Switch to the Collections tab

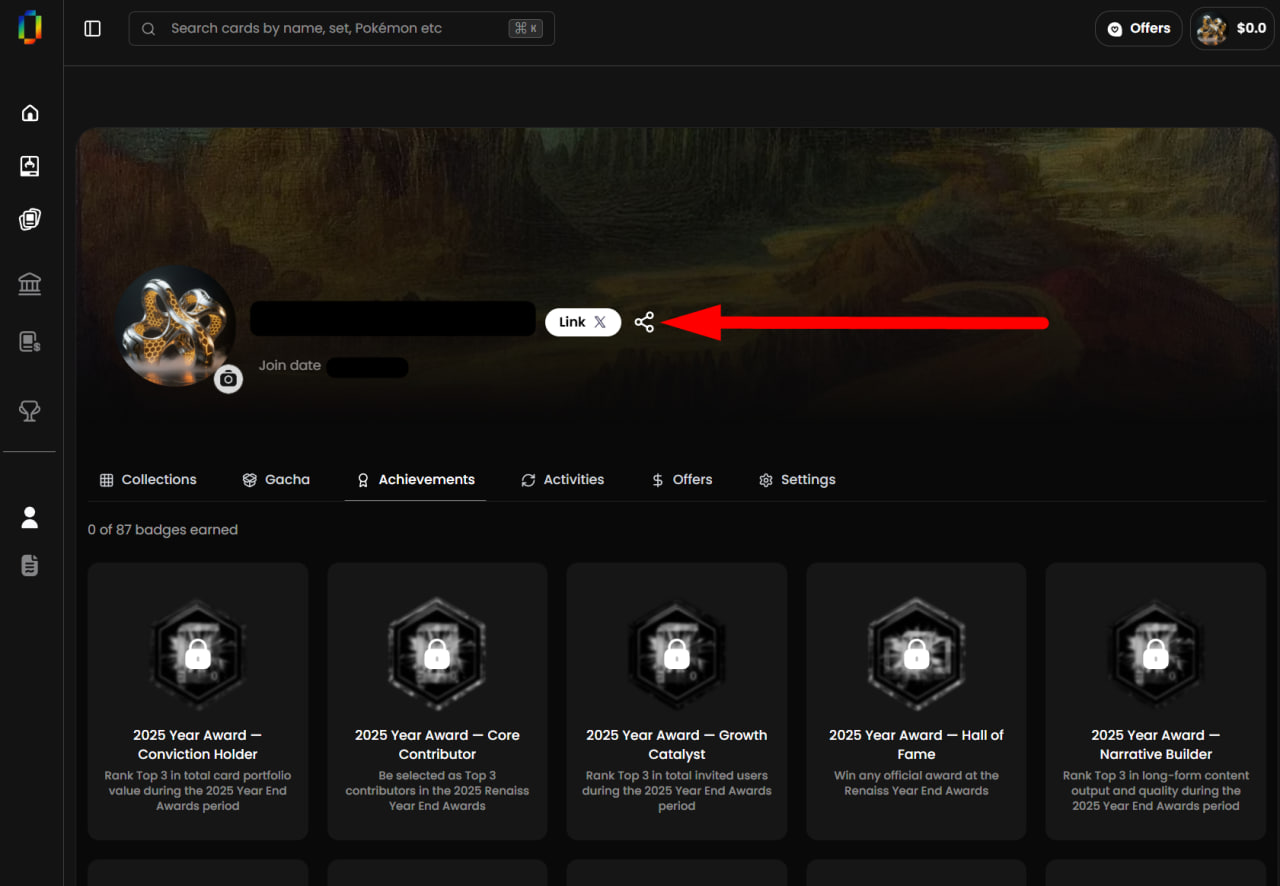tap(148, 480)
